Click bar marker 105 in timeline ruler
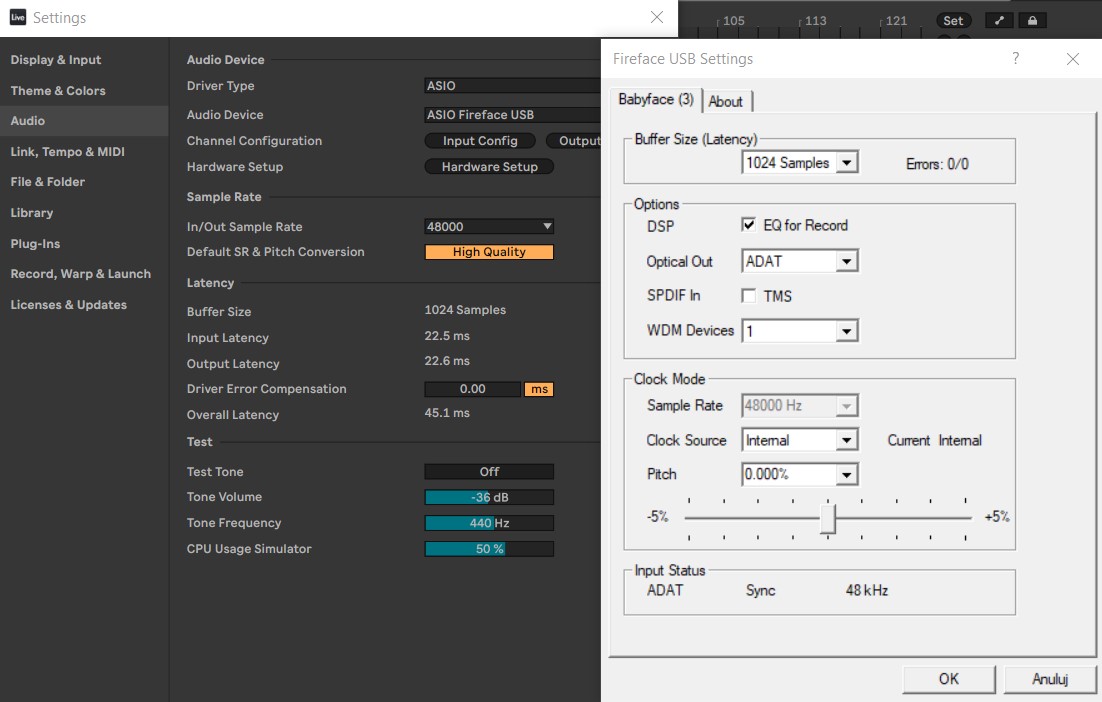 tap(734, 21)
